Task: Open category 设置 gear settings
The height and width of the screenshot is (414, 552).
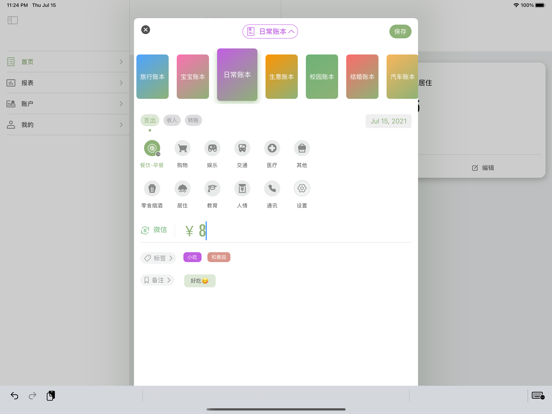Action: pyautogui.click(x=302, y=188)
